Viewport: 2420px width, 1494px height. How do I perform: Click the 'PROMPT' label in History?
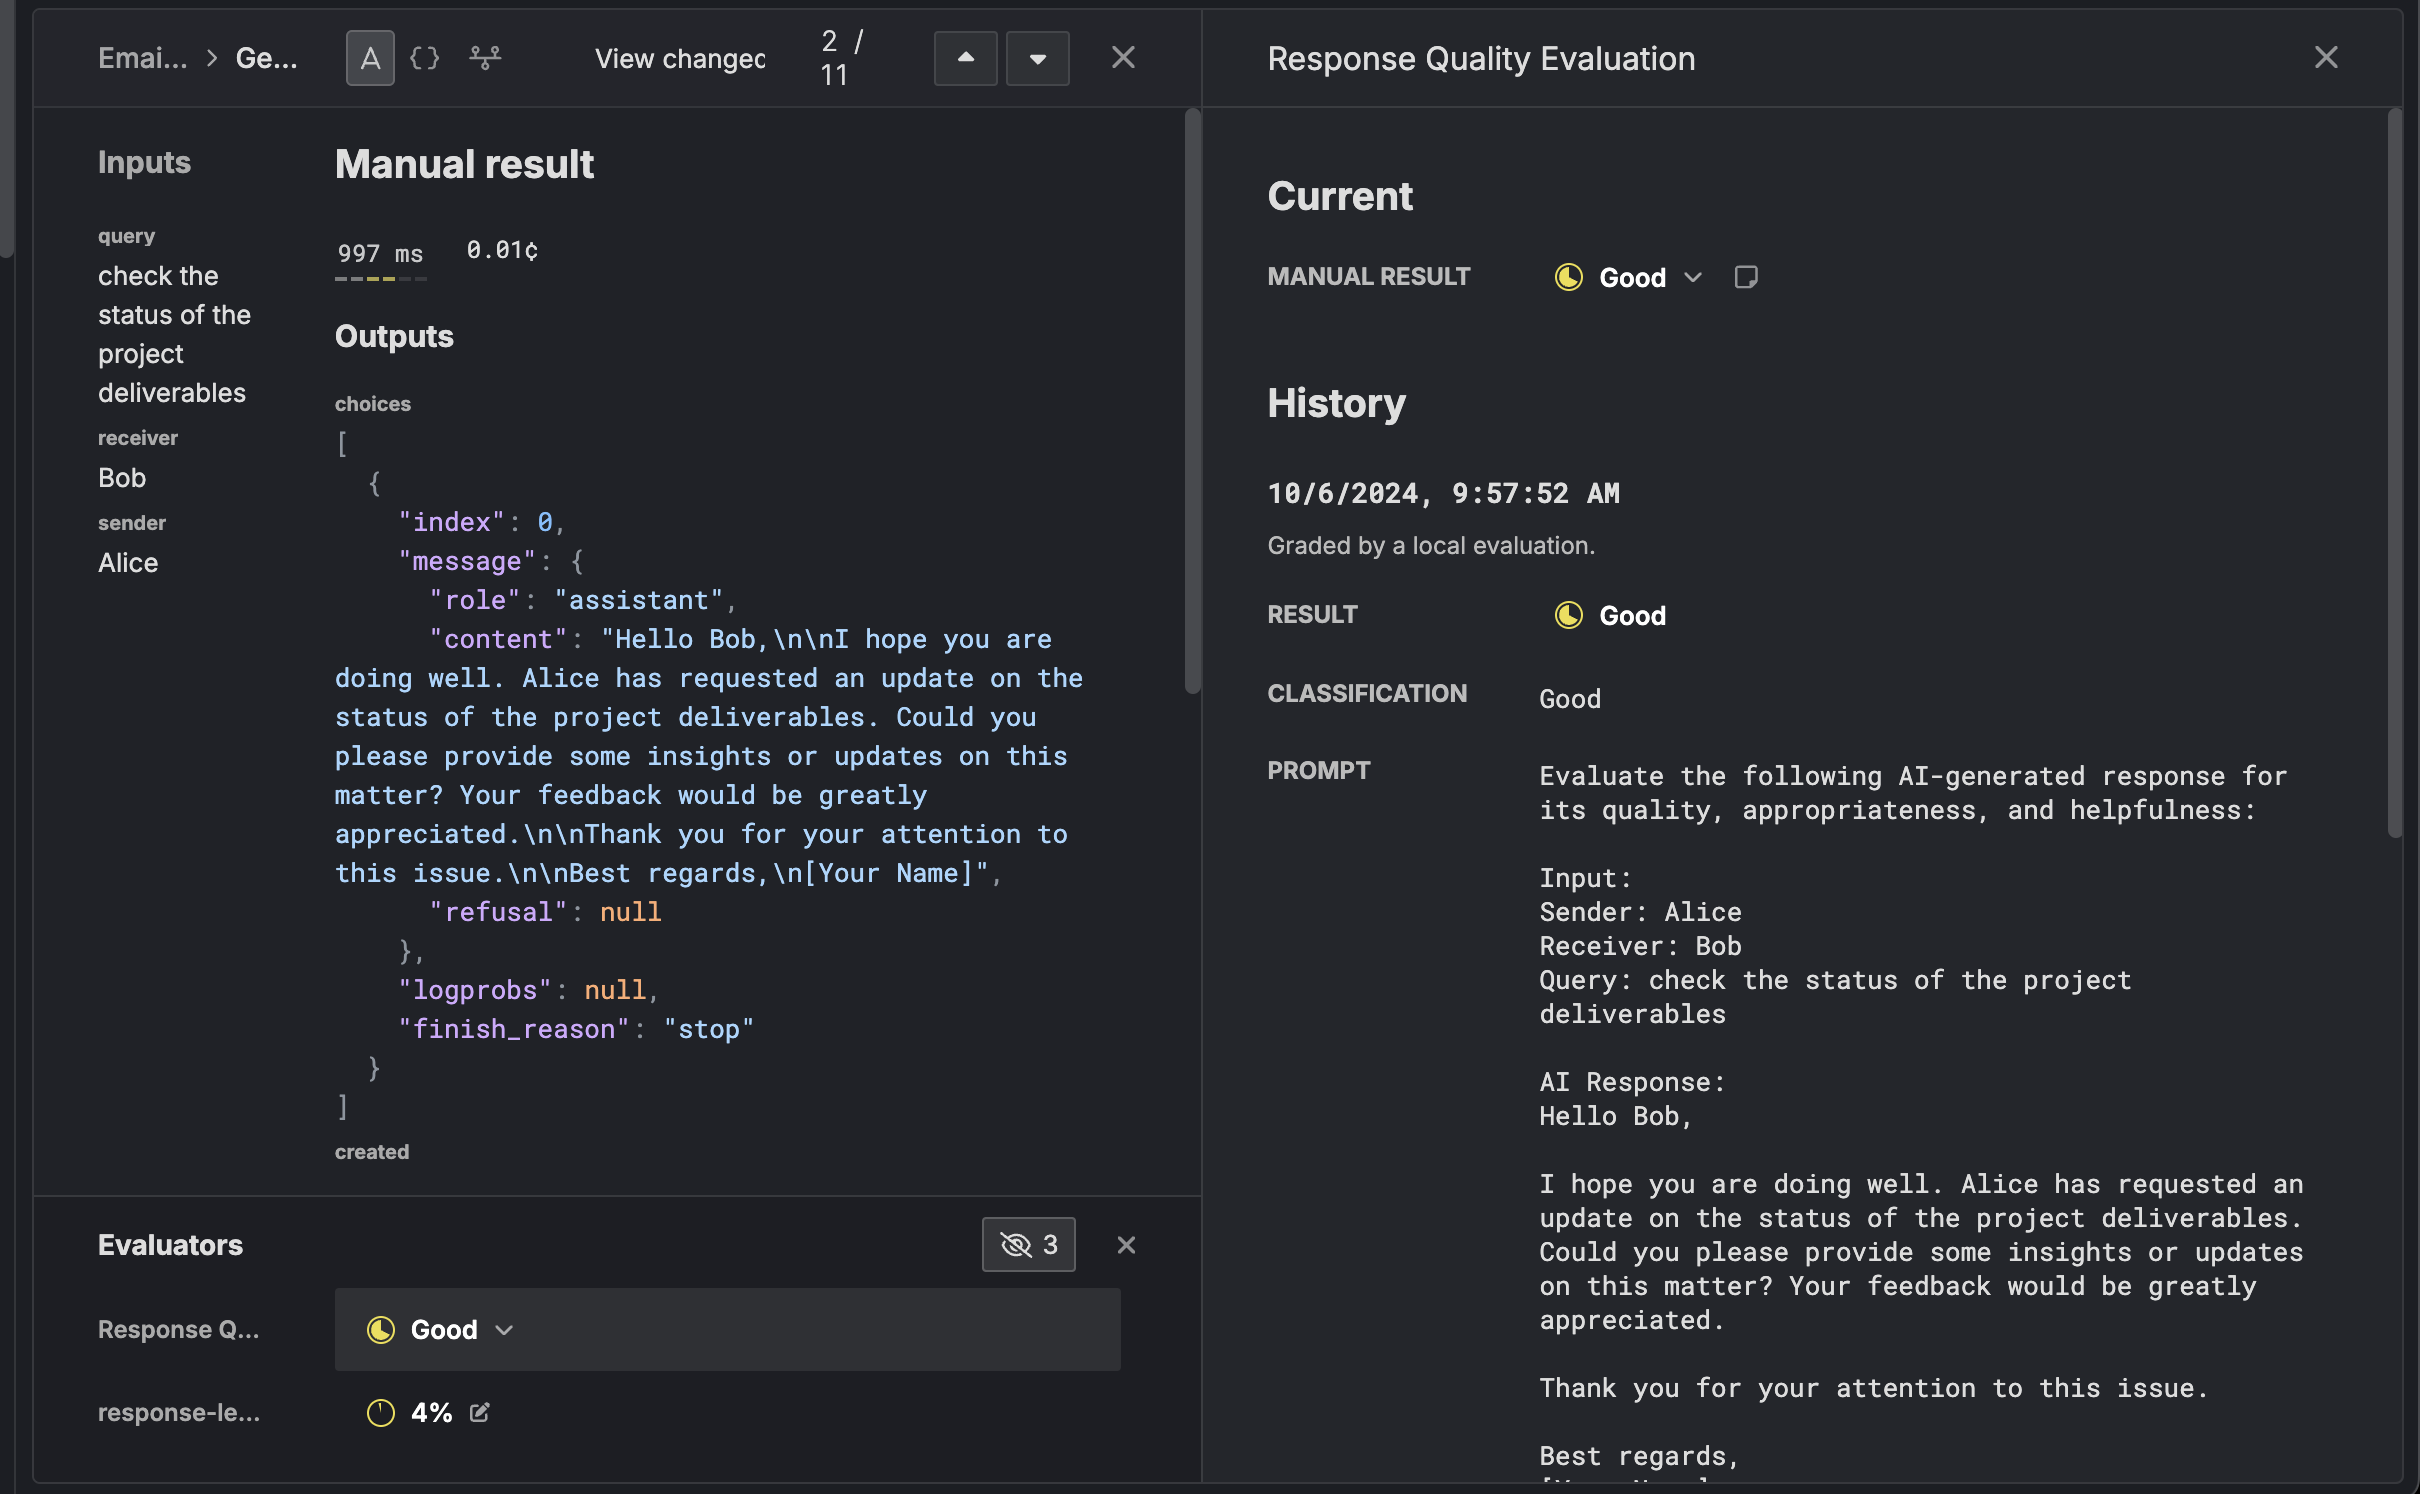coord(1319,770)
